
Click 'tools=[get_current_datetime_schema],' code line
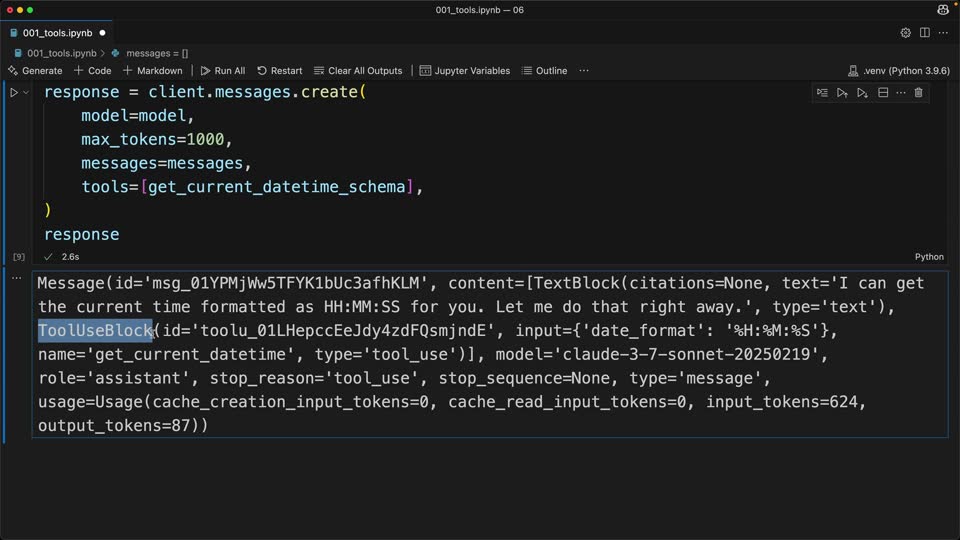[252, 187]
